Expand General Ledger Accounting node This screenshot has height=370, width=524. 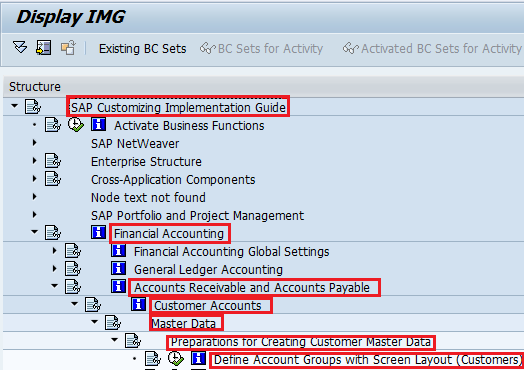pos(54,268)
